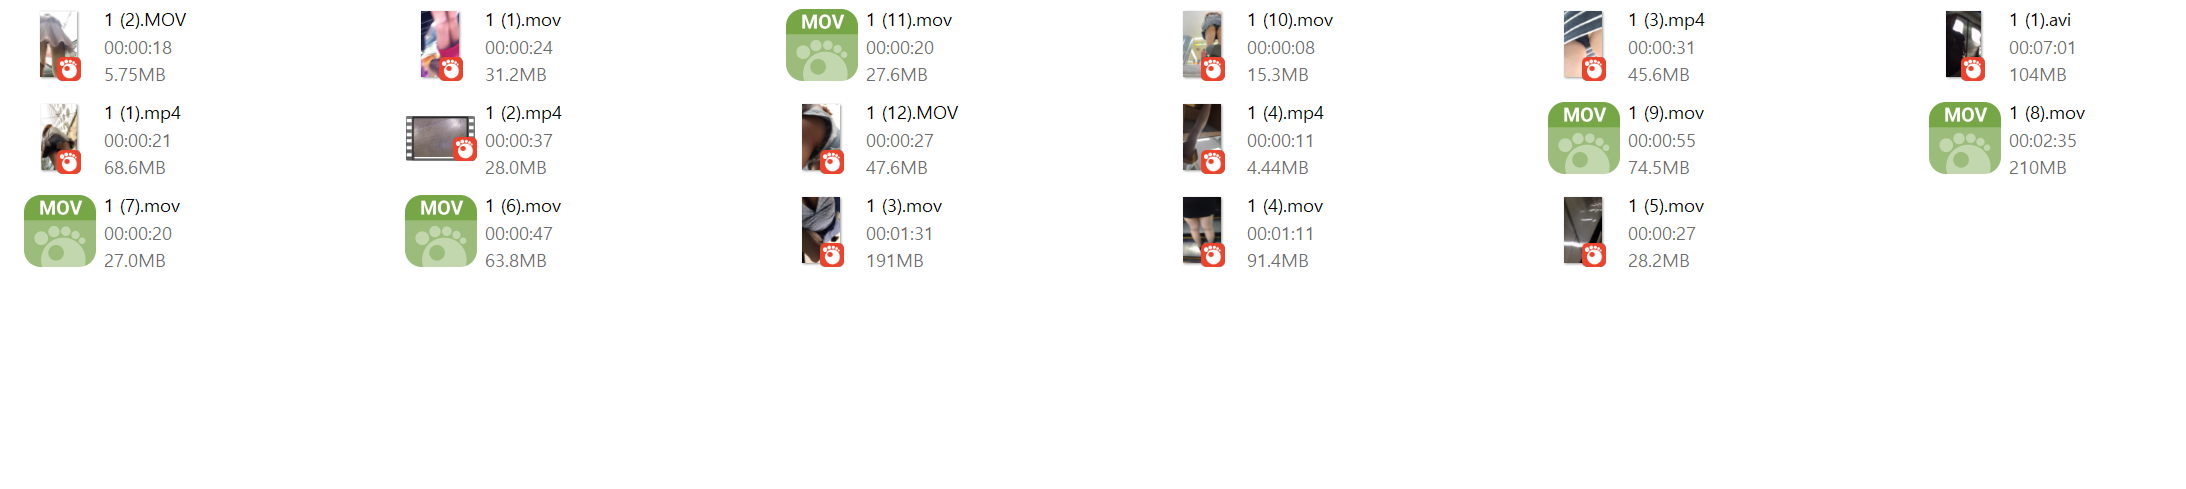Select the MOV icon beside 1 (8).mov
Screen dimensions: 2186x489
tap(1965, 138)
